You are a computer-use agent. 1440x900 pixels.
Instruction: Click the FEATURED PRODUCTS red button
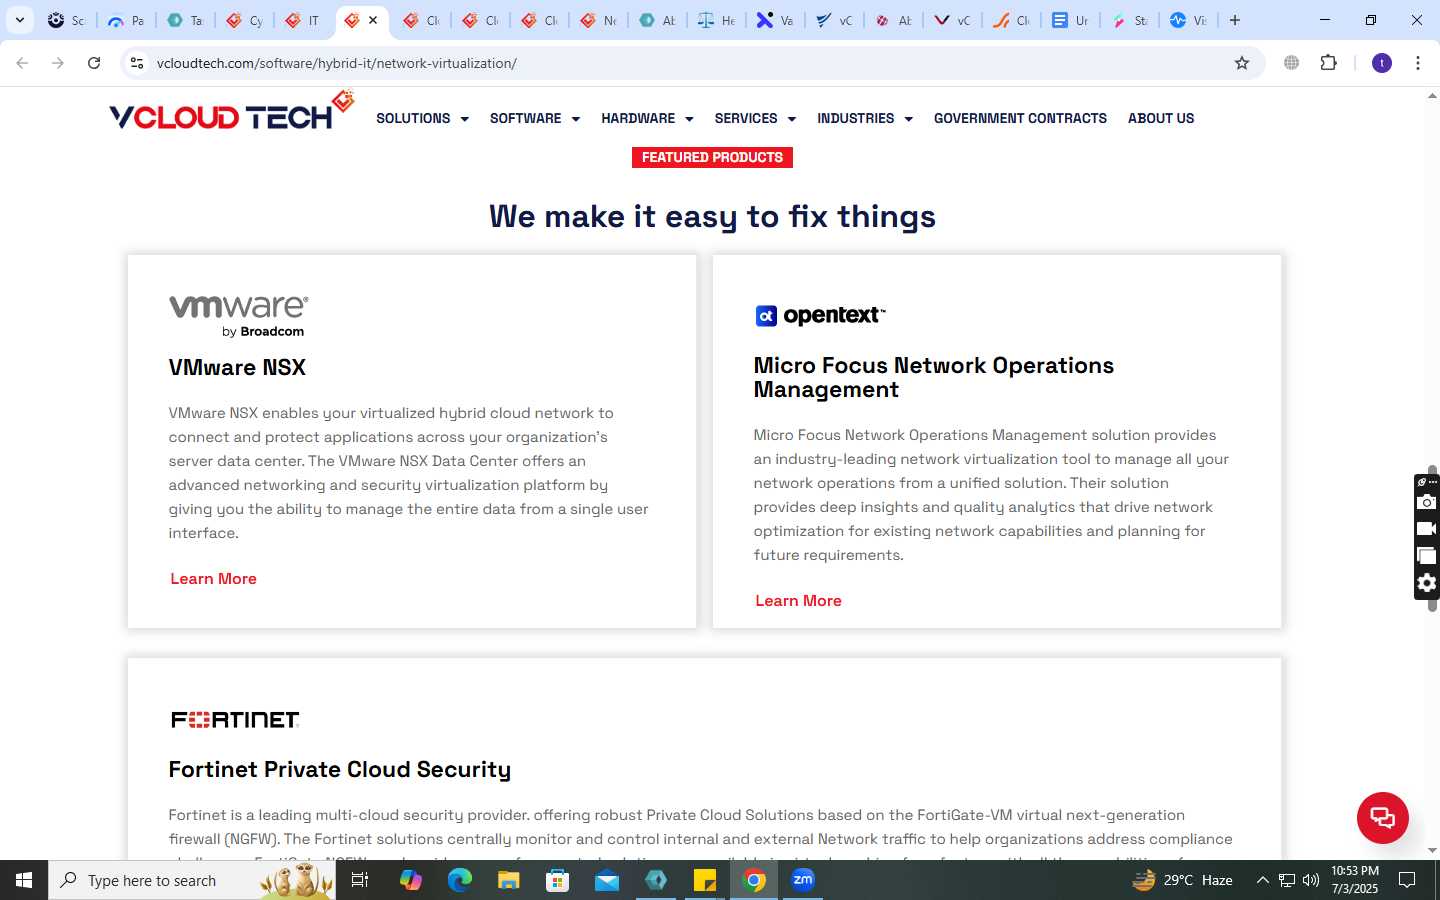tap(712, 157)
